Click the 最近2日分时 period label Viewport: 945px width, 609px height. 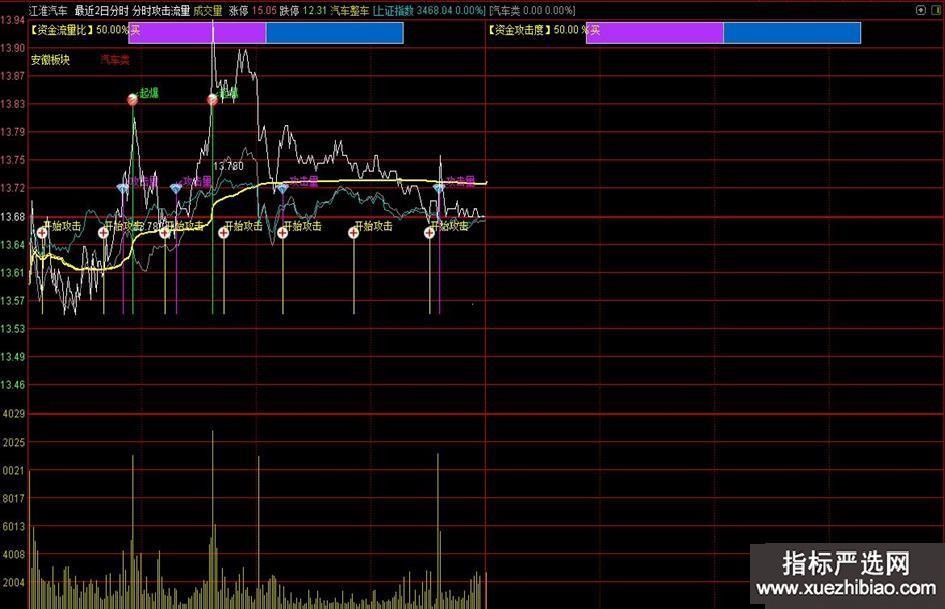coord(102,10)
